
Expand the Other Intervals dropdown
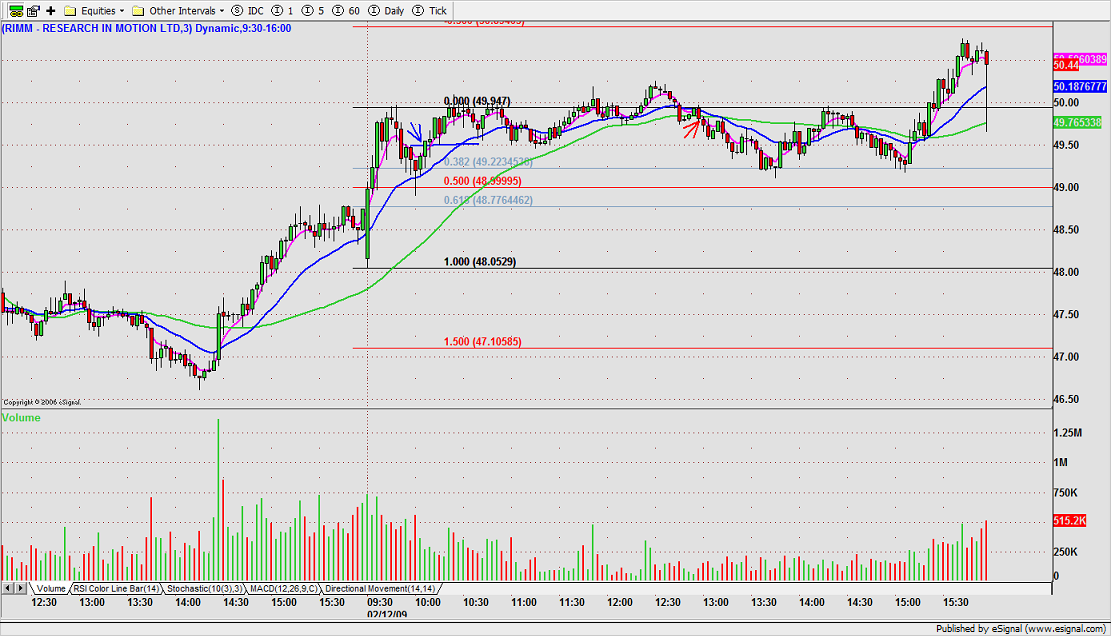(x=179, y=11)
